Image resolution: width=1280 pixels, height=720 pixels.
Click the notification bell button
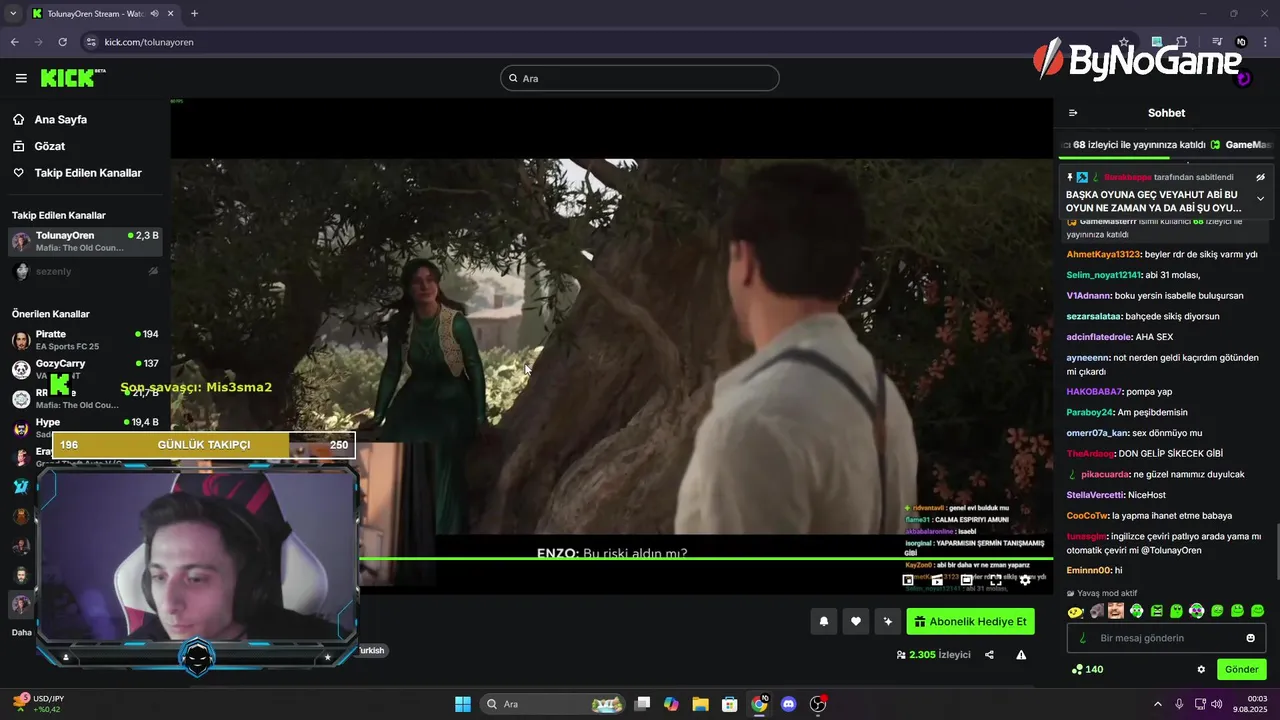(823, 622)
